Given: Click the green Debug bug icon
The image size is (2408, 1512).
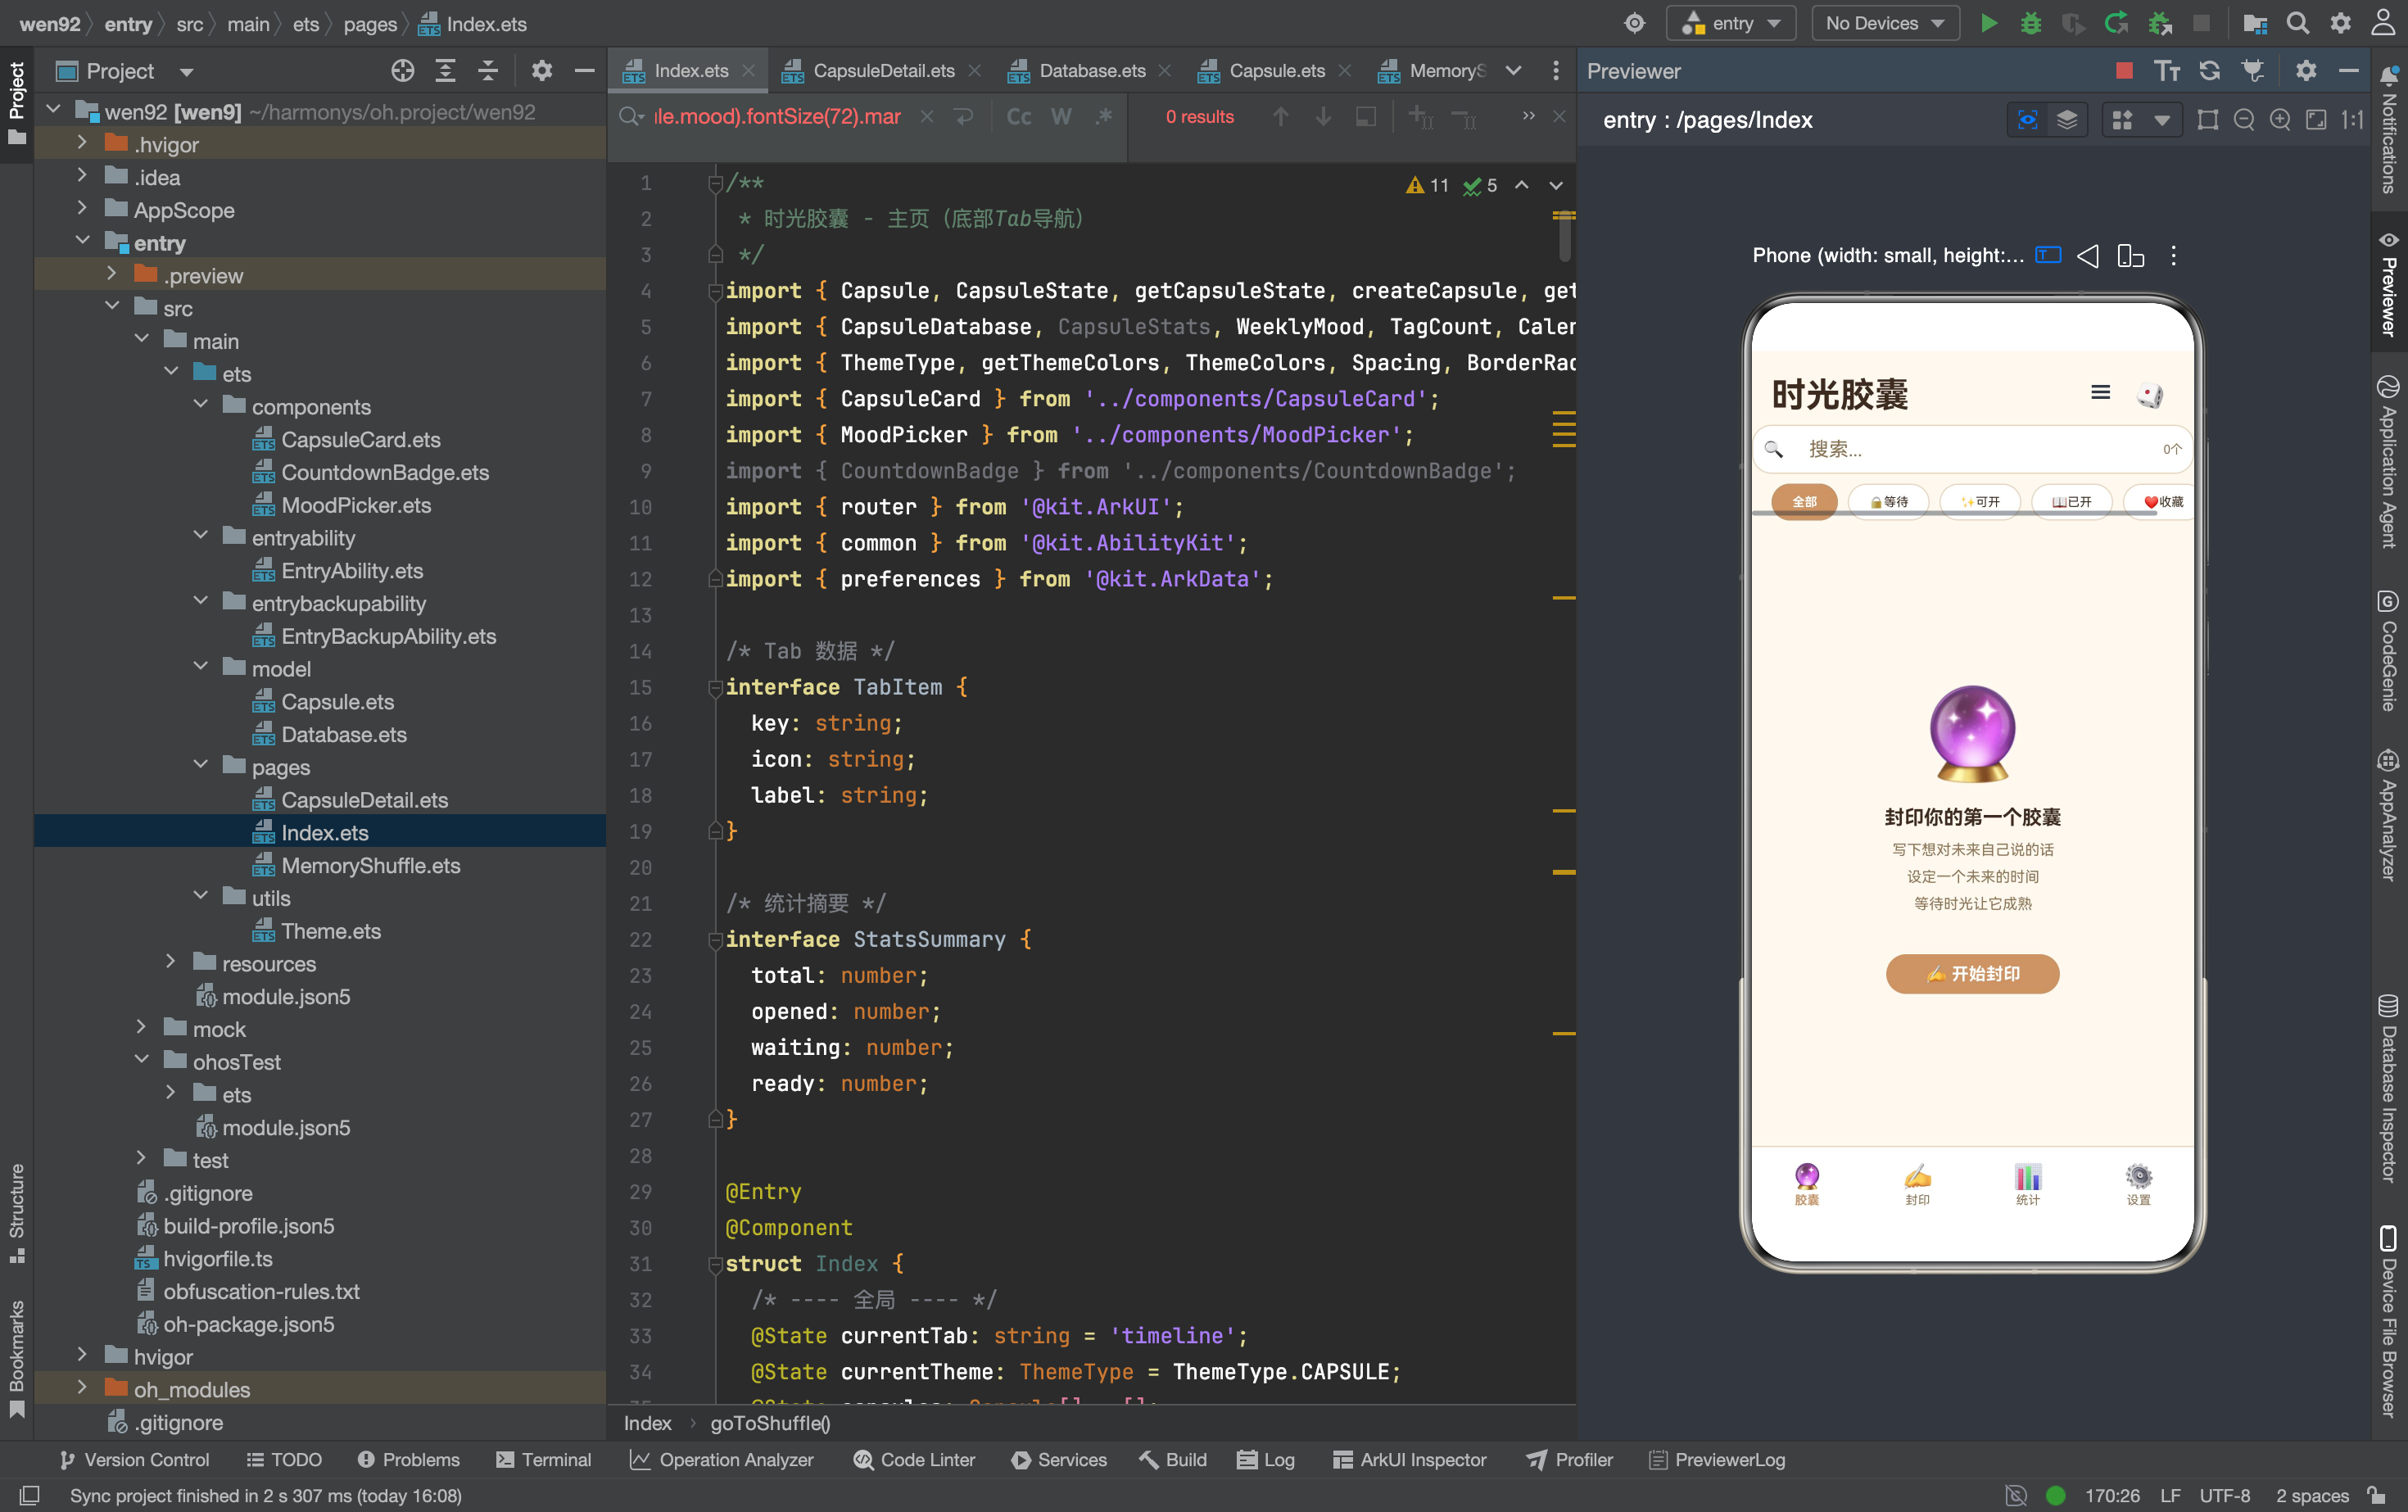Looking at the screenshot, I should tap(2030, 23).
